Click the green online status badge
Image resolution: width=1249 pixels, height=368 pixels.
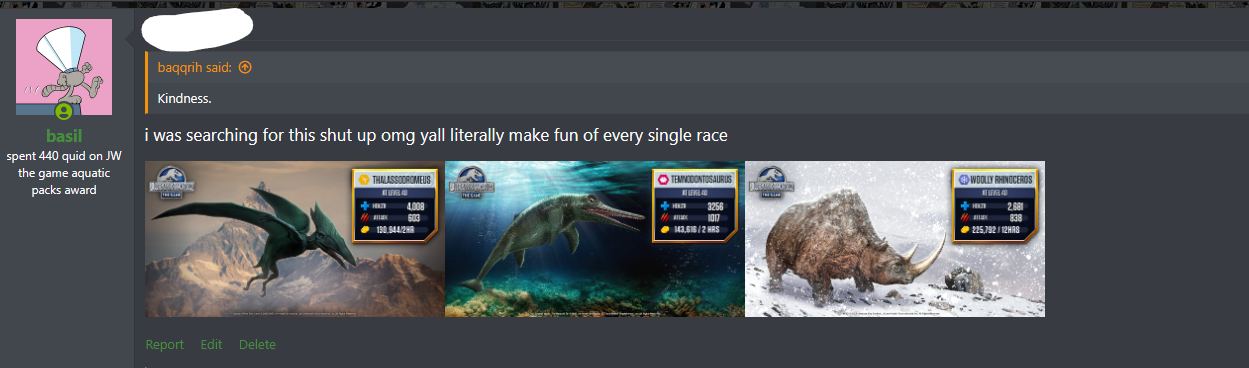coord(64,111)
